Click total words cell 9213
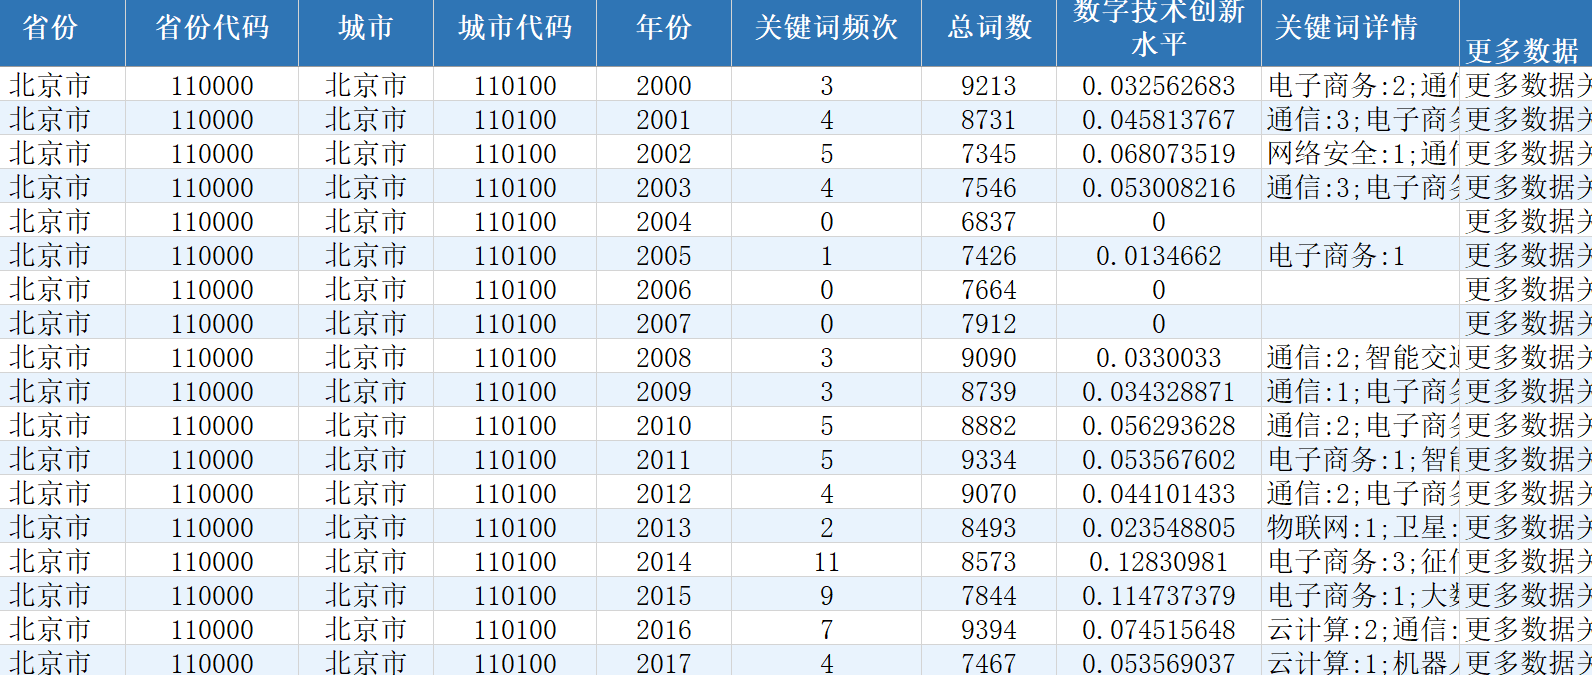1592x675 pixels. click(x=989, y=86)
